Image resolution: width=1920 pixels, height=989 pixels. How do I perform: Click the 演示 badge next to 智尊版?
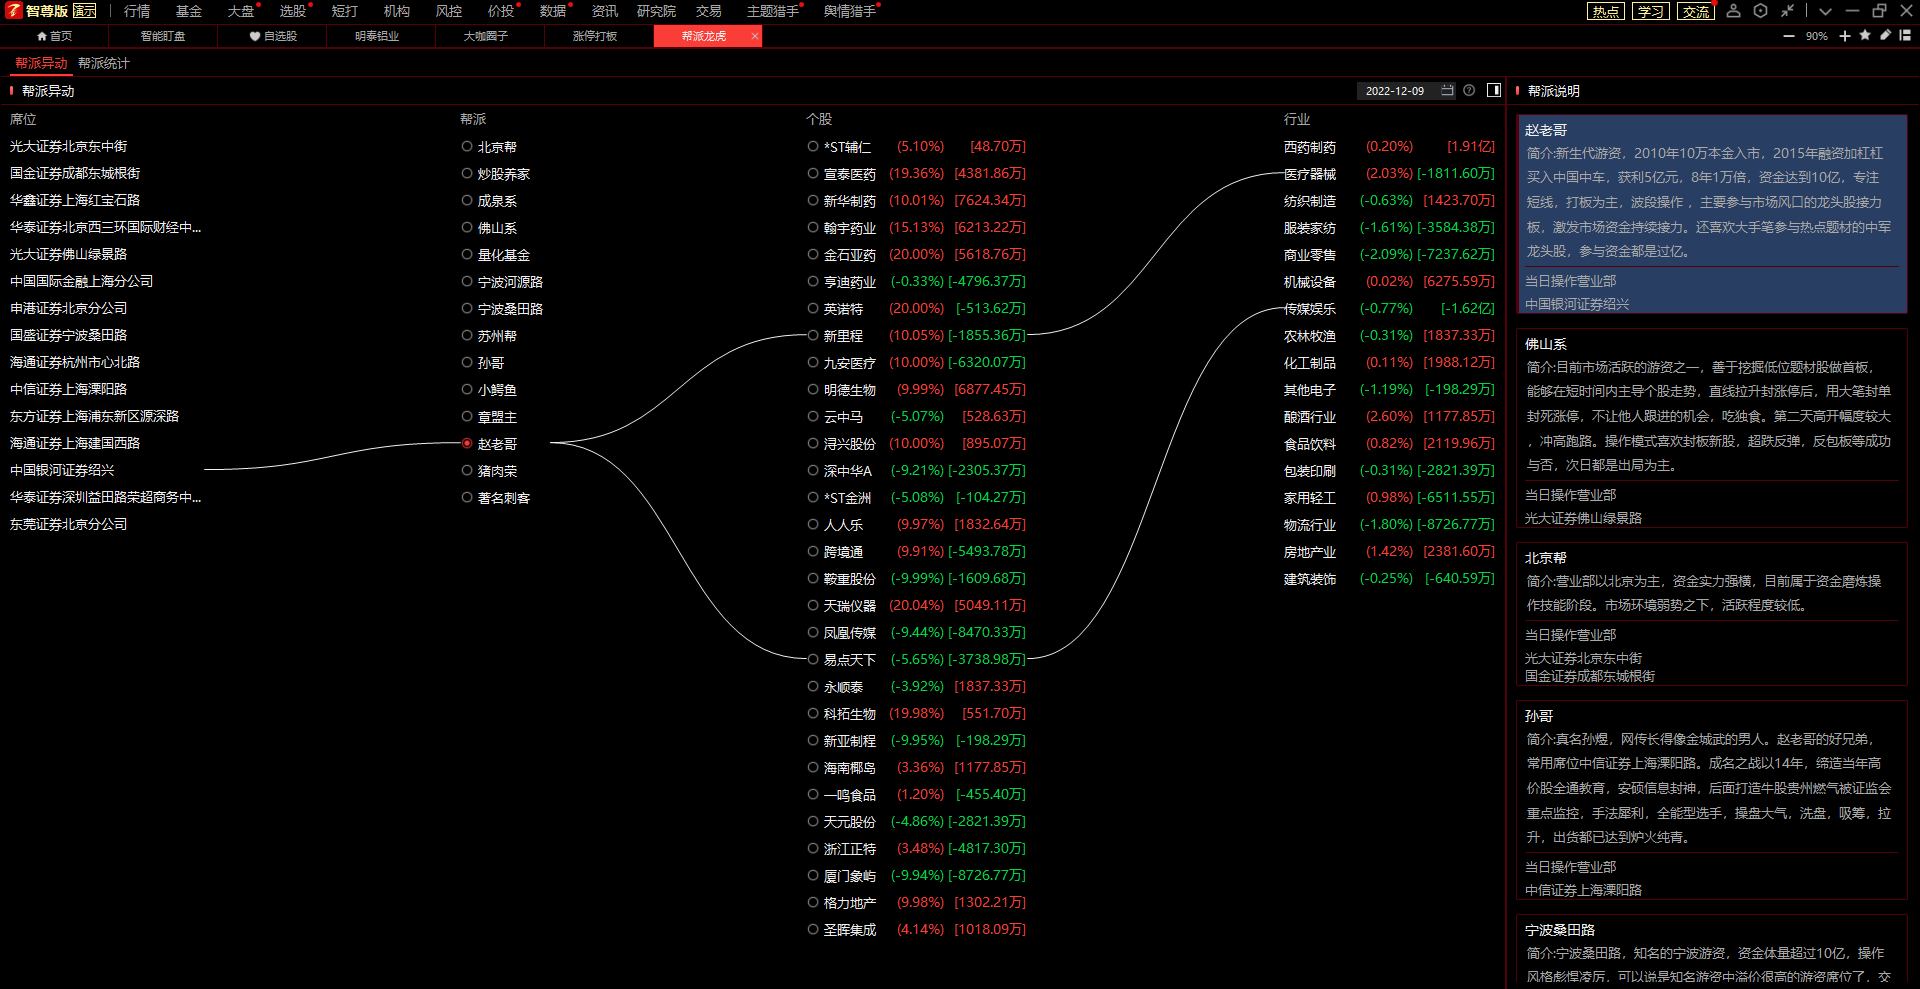click(85, 11)
